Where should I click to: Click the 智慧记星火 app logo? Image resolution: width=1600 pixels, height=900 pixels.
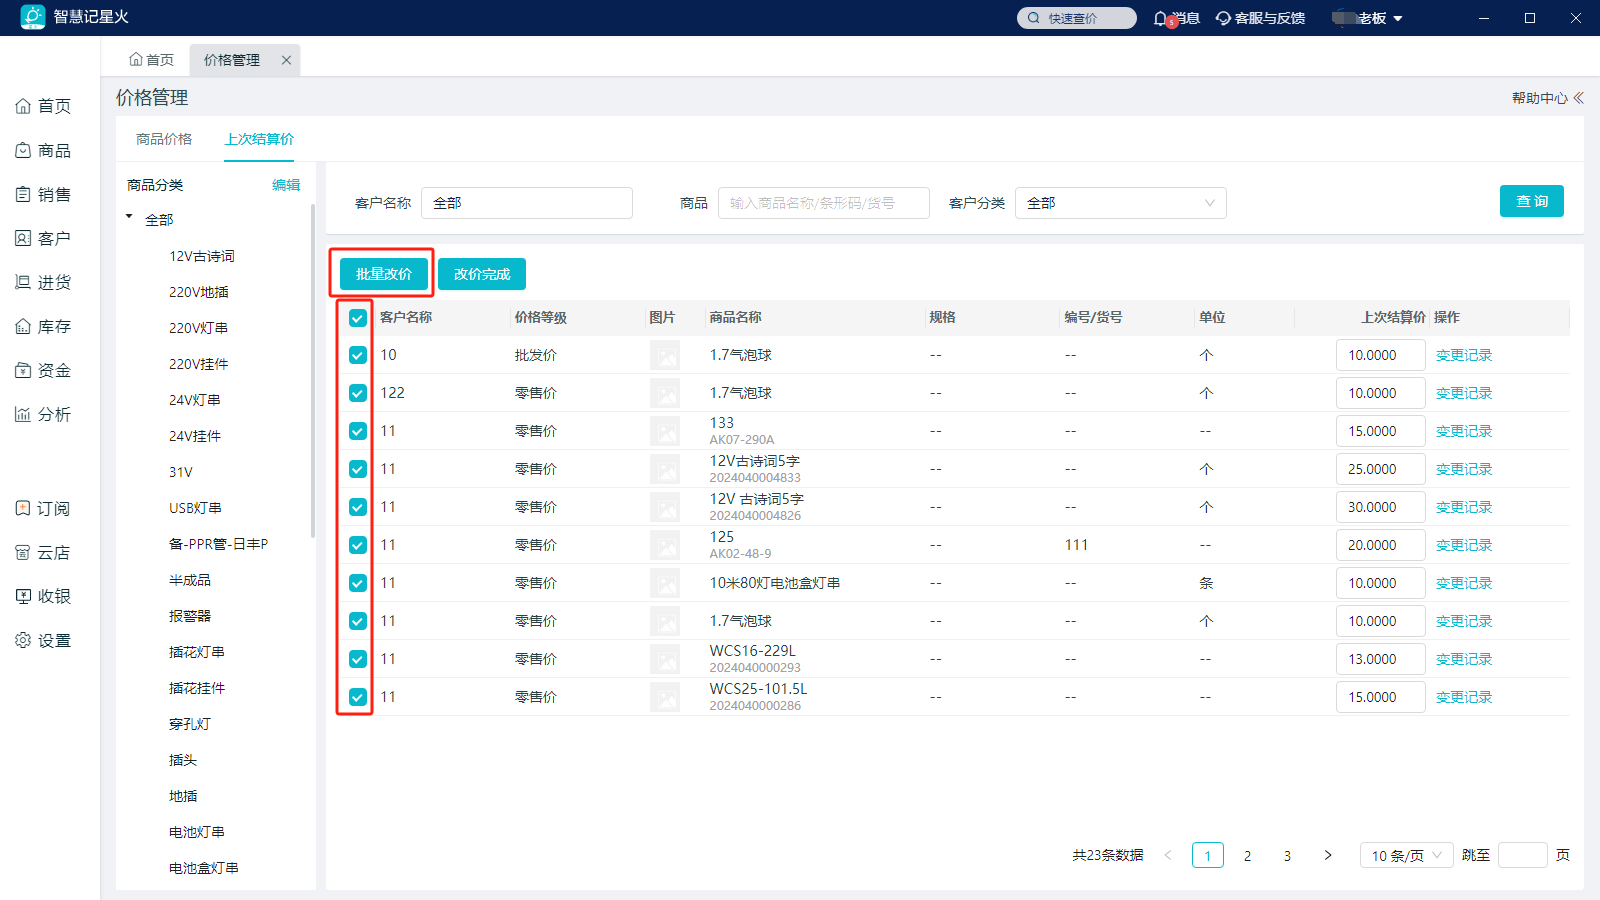tap(33, 17)
